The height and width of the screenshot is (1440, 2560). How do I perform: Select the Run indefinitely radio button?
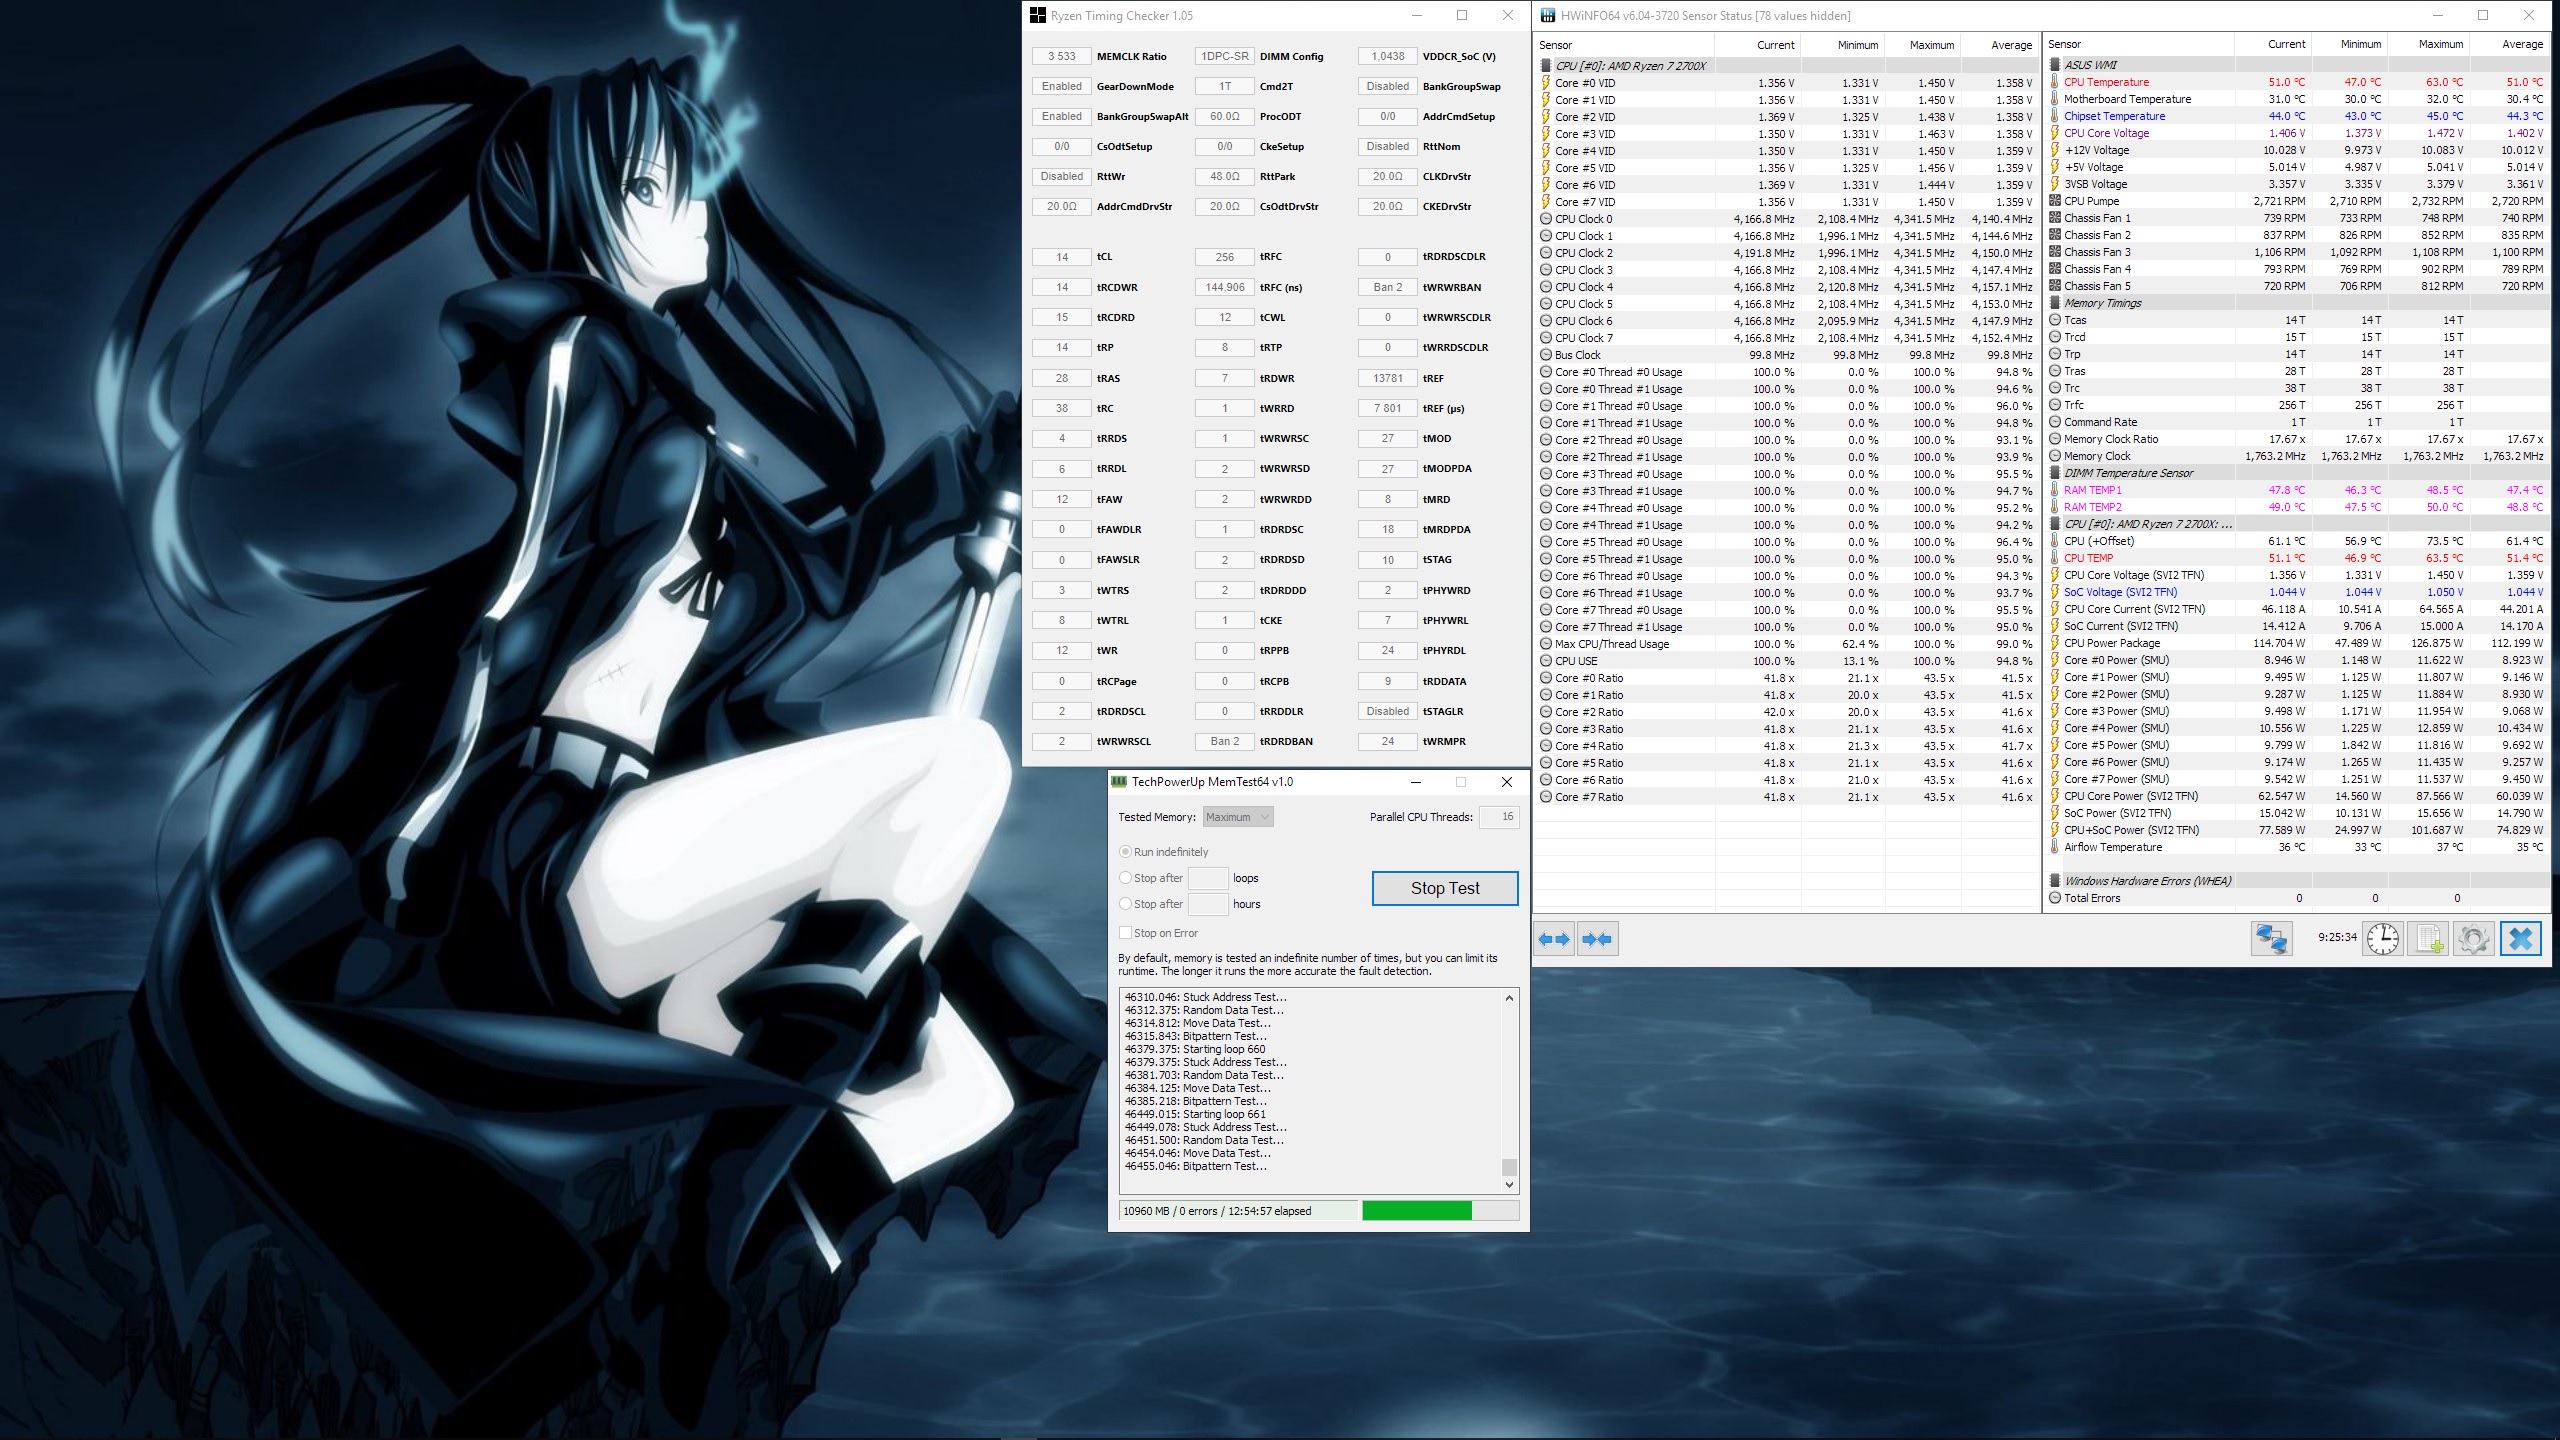pyautogui.click(x=1126, y=852)
